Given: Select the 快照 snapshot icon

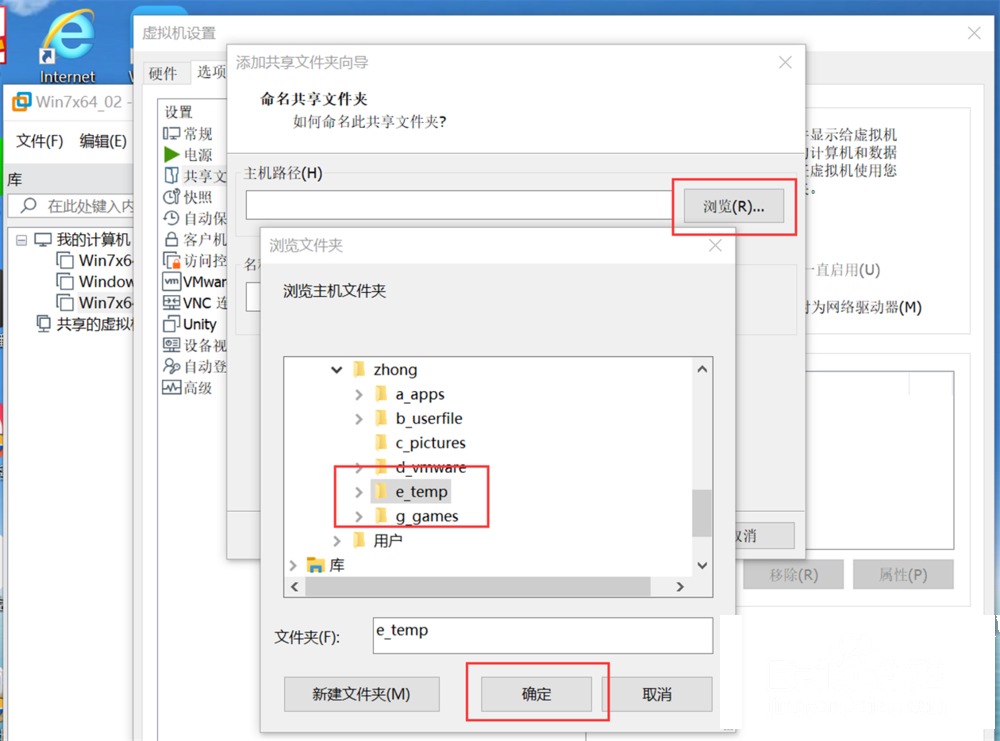Looking at the screenshot, I should pos(171,196).
